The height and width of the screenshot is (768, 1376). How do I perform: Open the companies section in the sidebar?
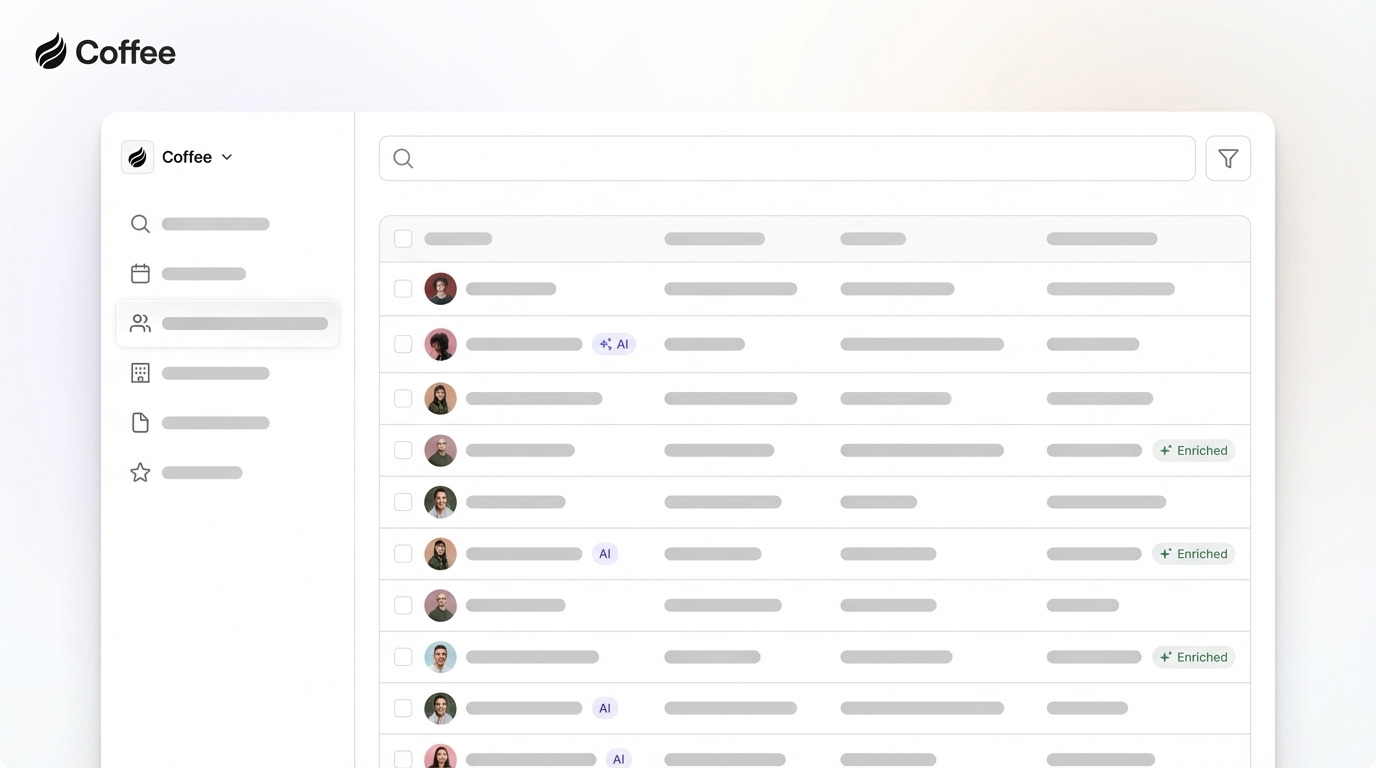pos(140,372)
